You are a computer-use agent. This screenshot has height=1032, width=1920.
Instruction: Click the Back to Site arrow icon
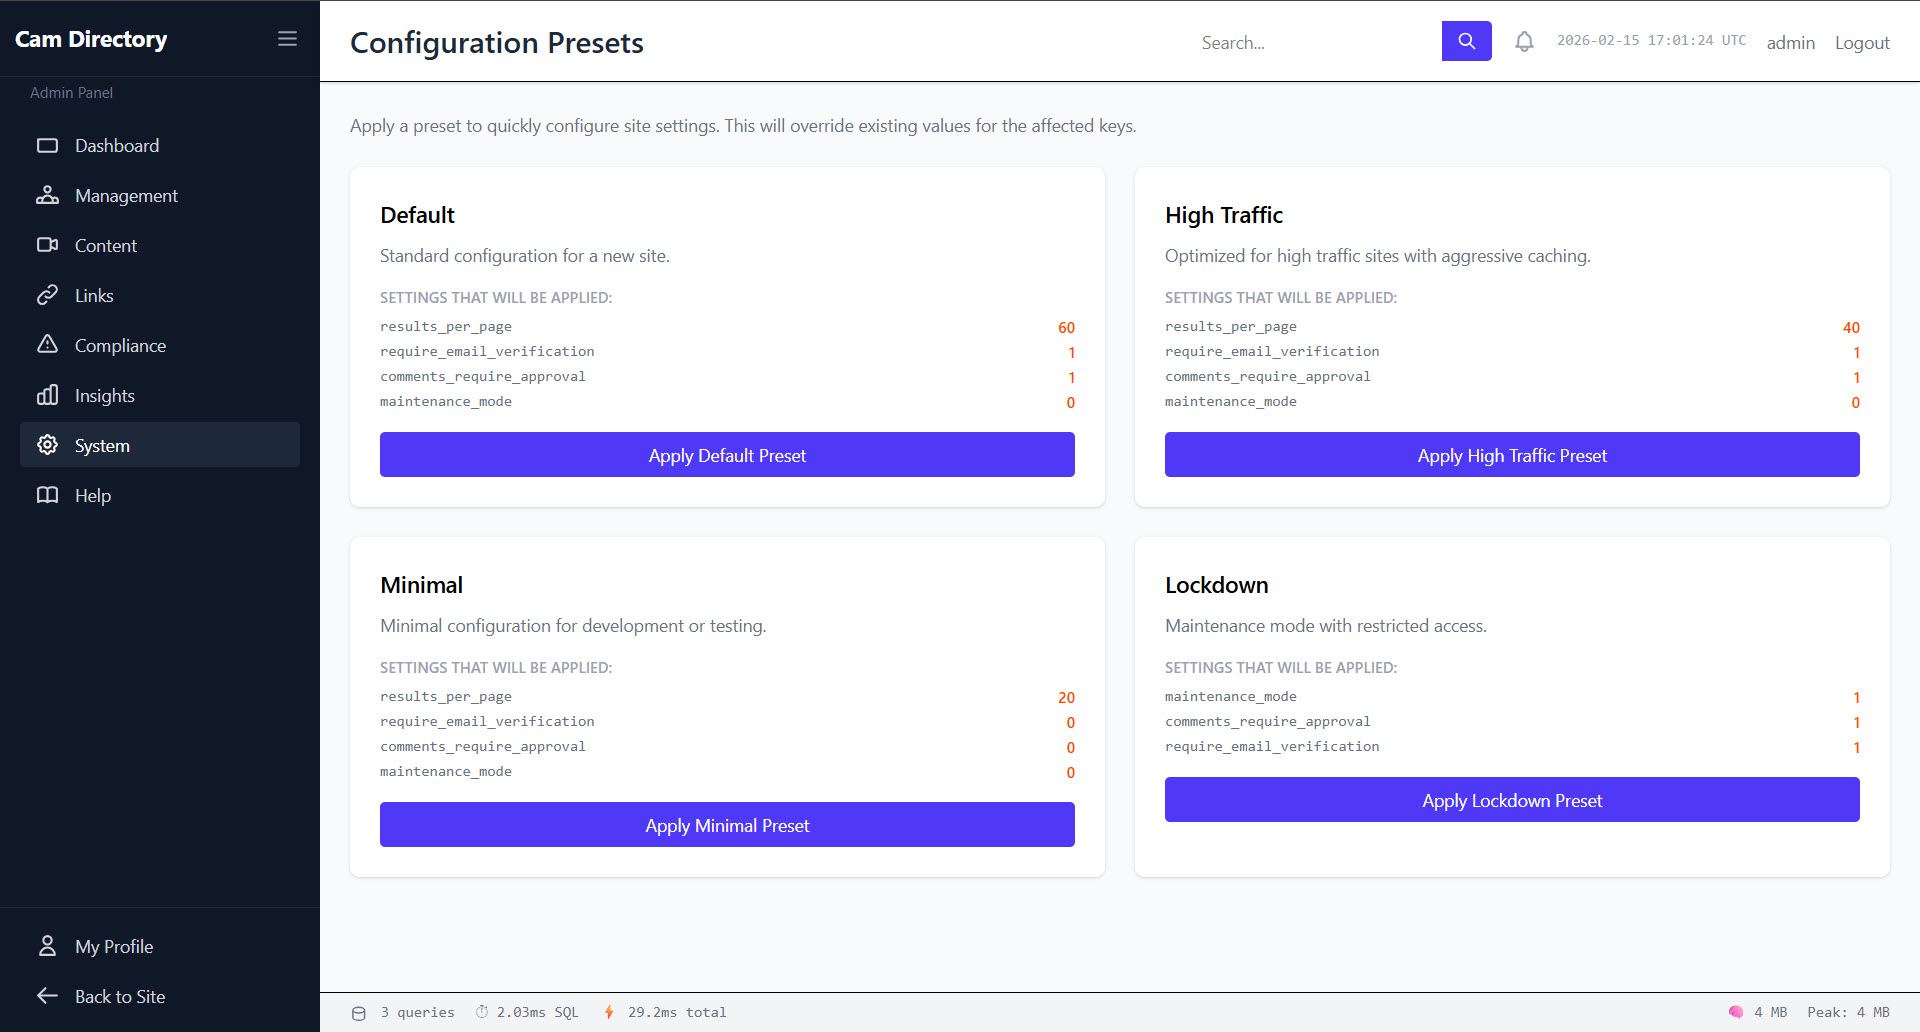[x=47, y=996]
